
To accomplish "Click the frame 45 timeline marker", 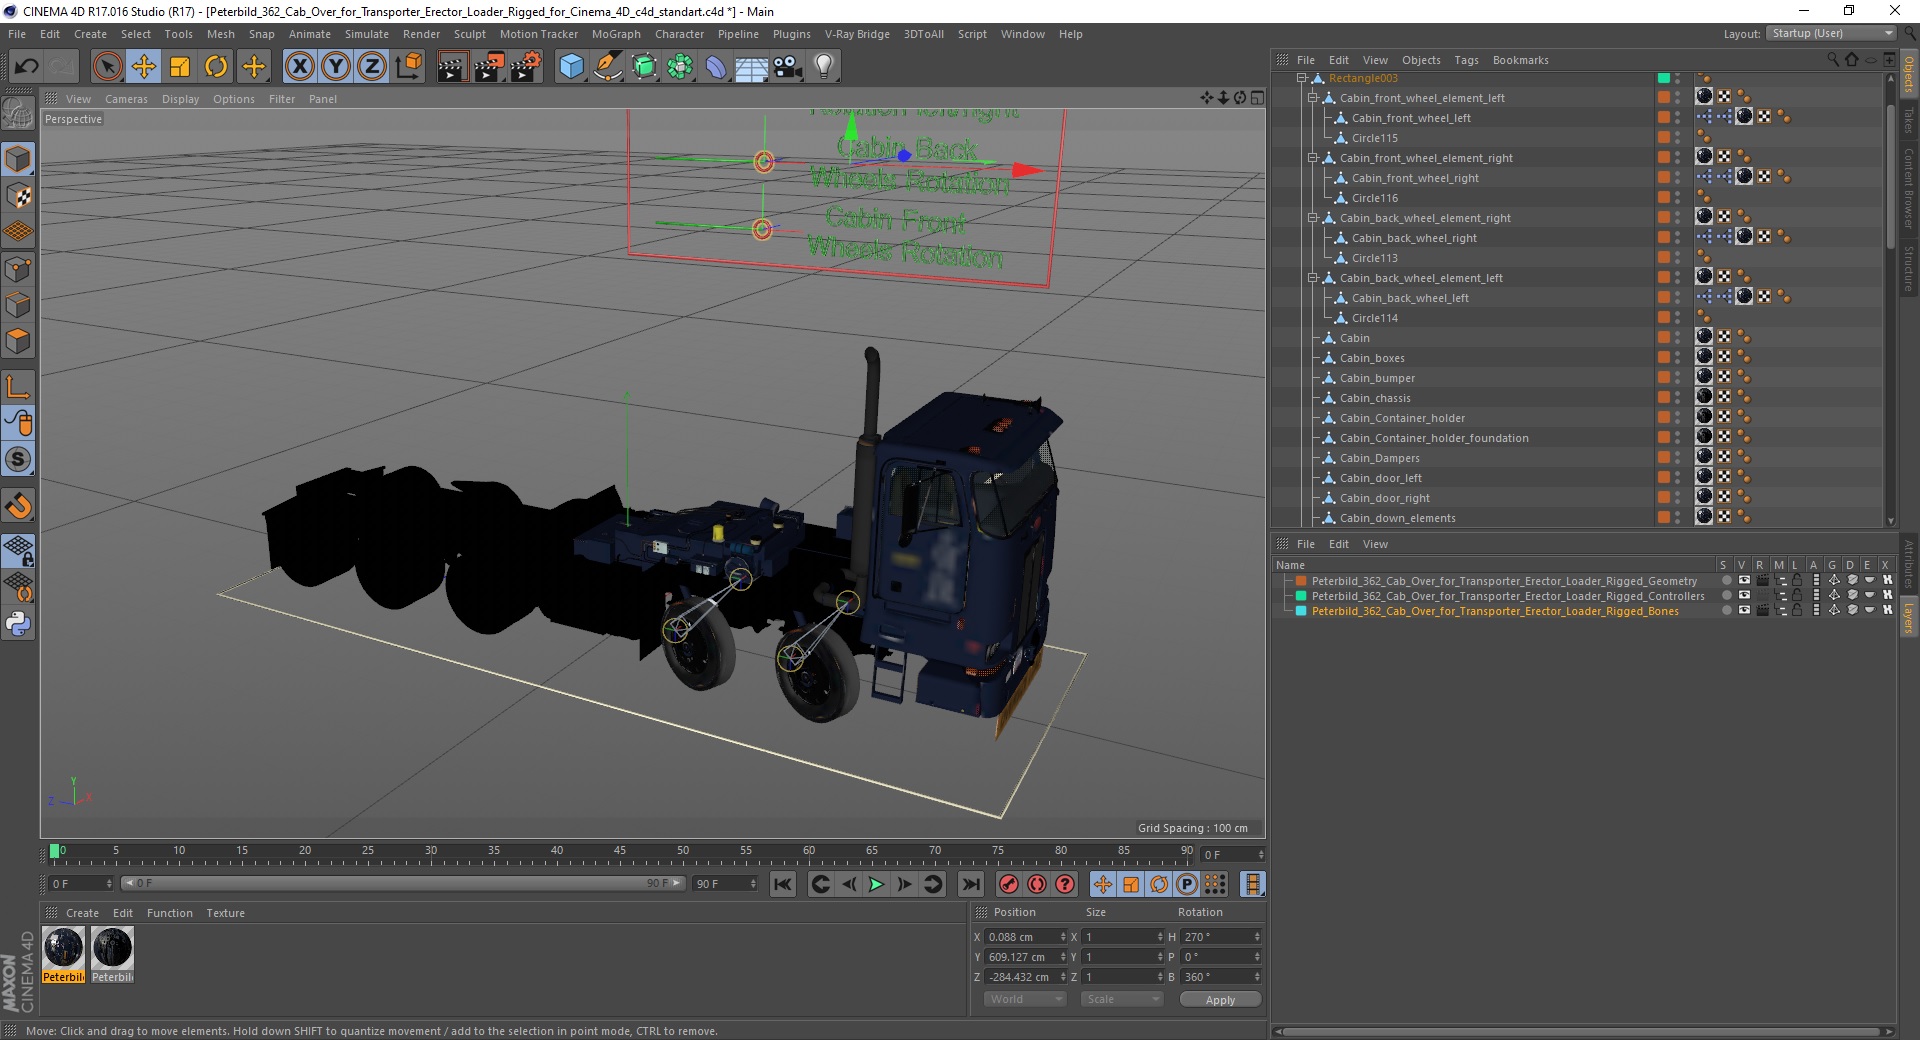I will pos(620,851).
